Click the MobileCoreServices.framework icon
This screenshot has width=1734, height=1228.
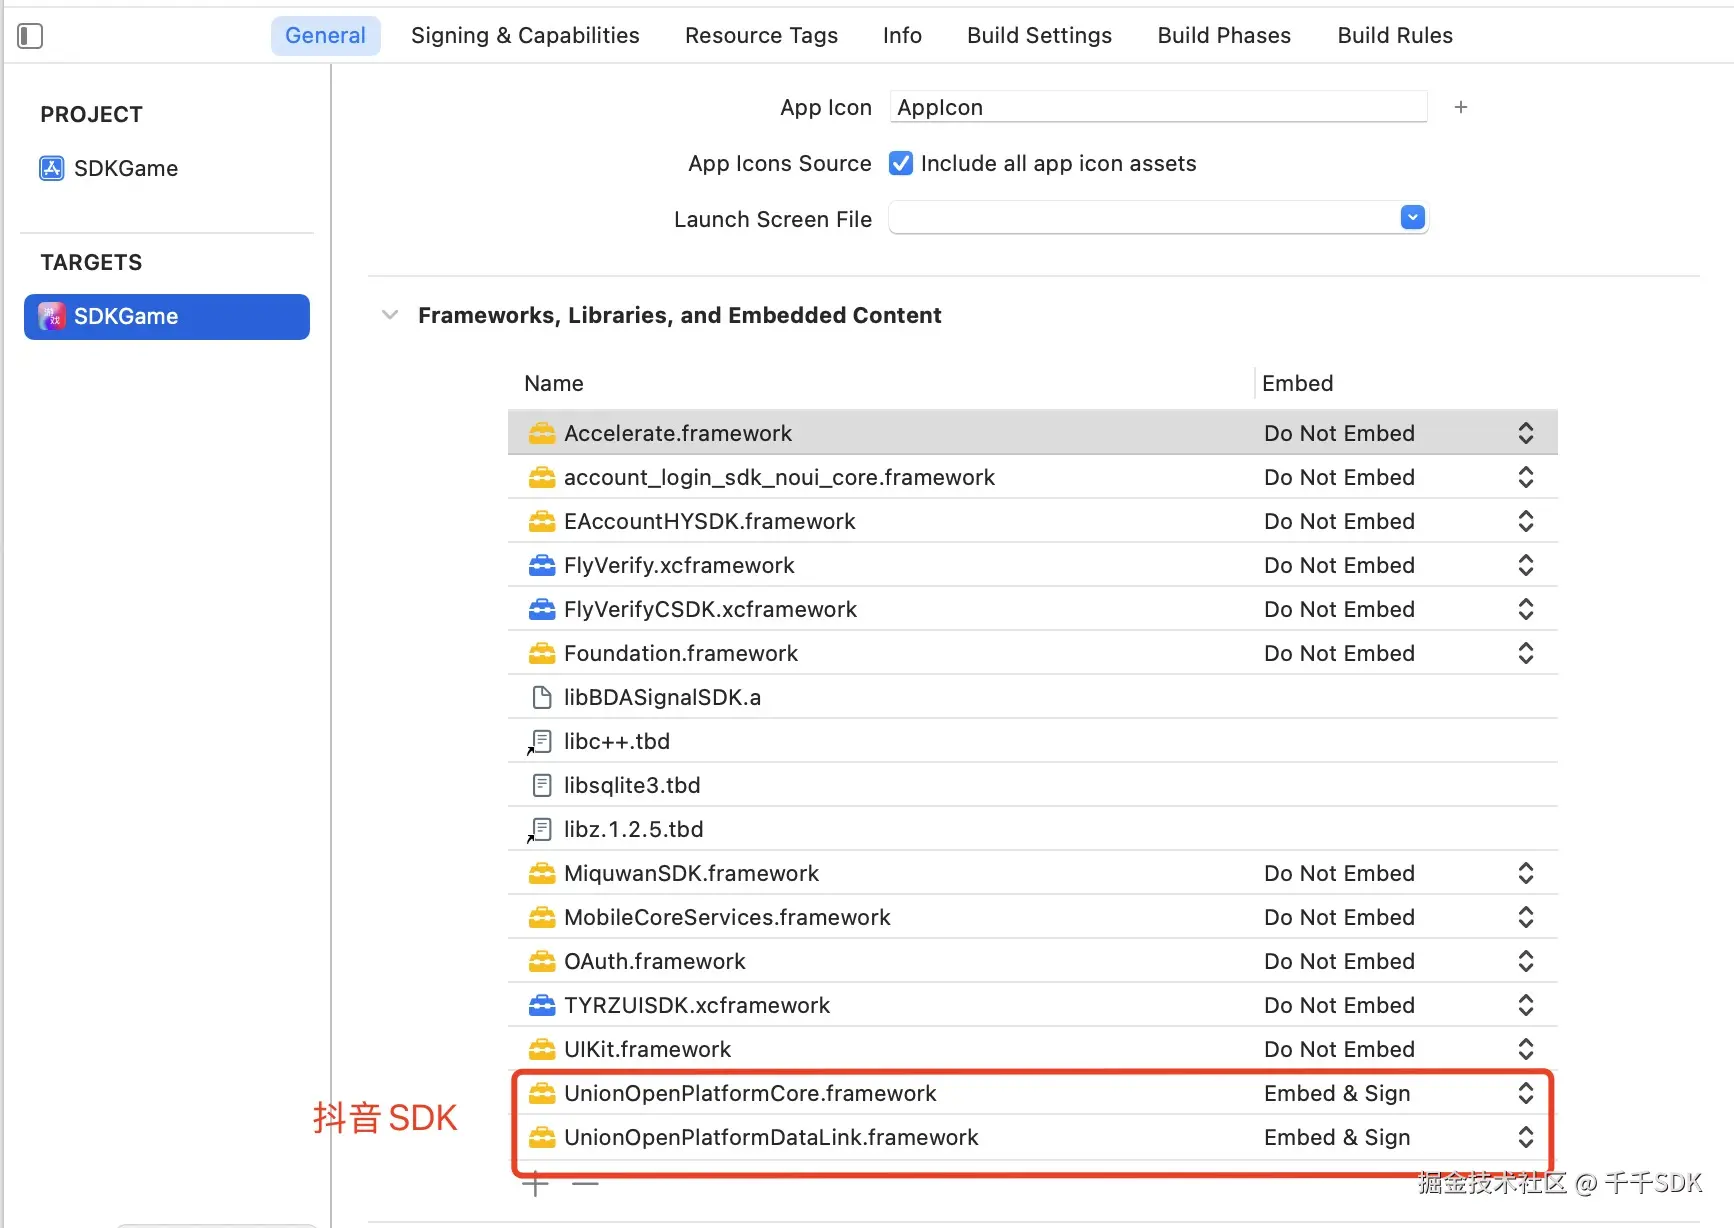pos(542,917)
